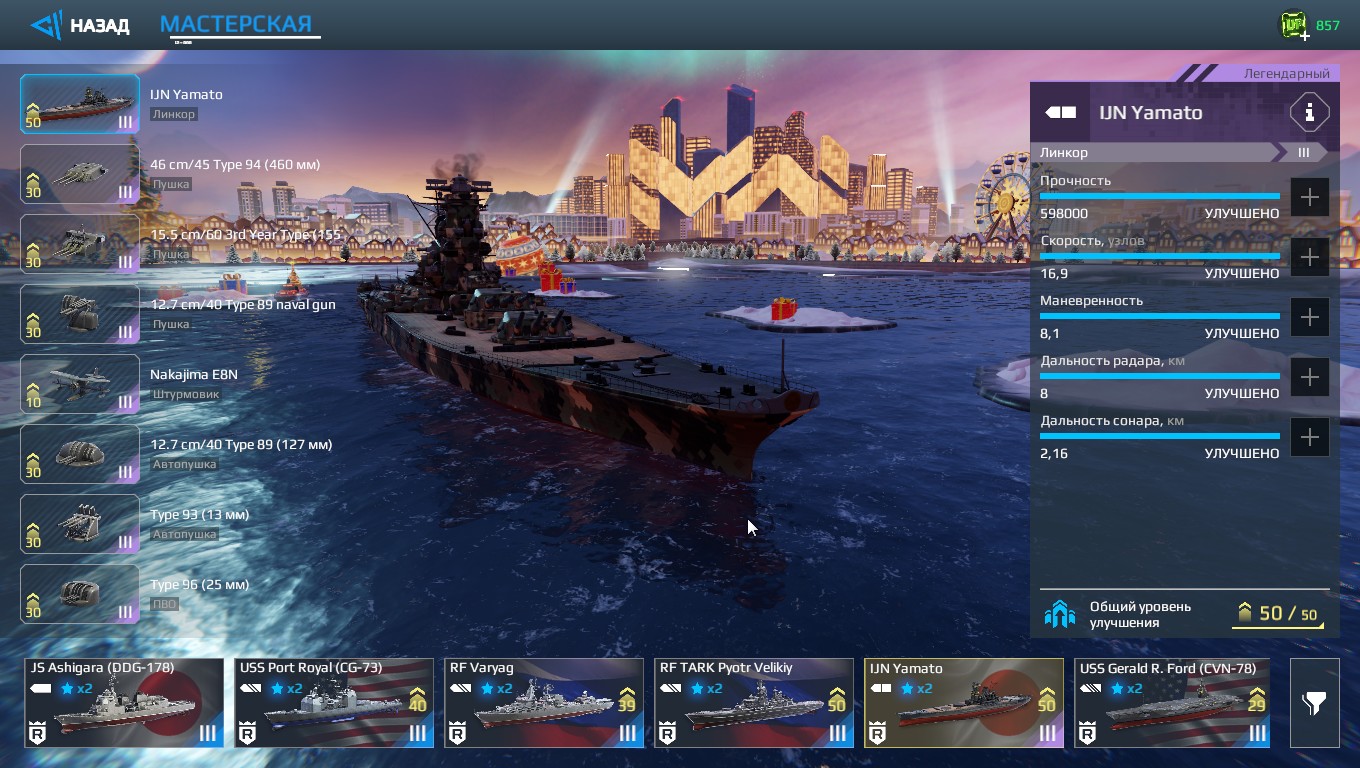Click the R shield badge on JS Ashigara card

click(38, 734)
